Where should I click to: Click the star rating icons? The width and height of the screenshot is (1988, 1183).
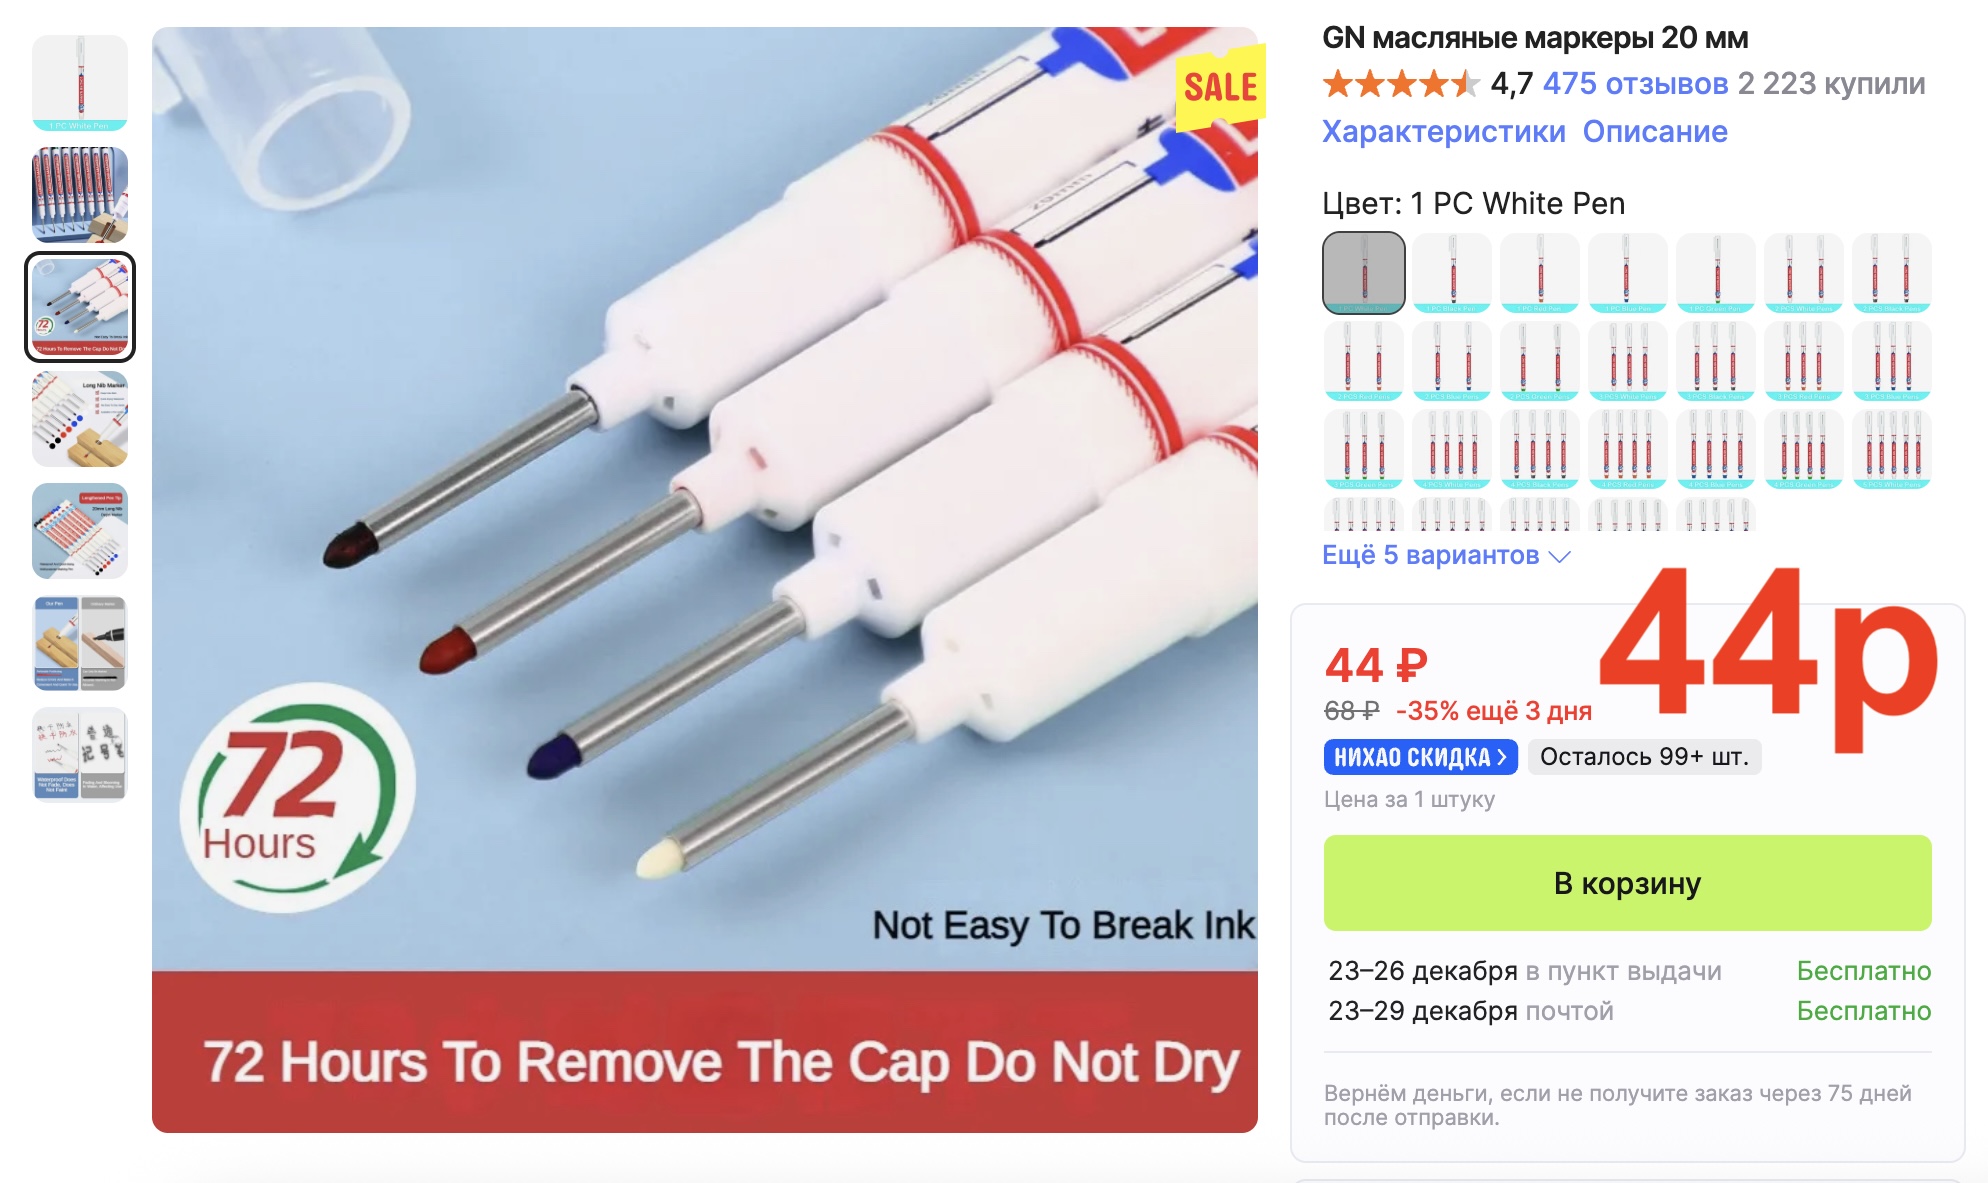[x=1401, y=83]
